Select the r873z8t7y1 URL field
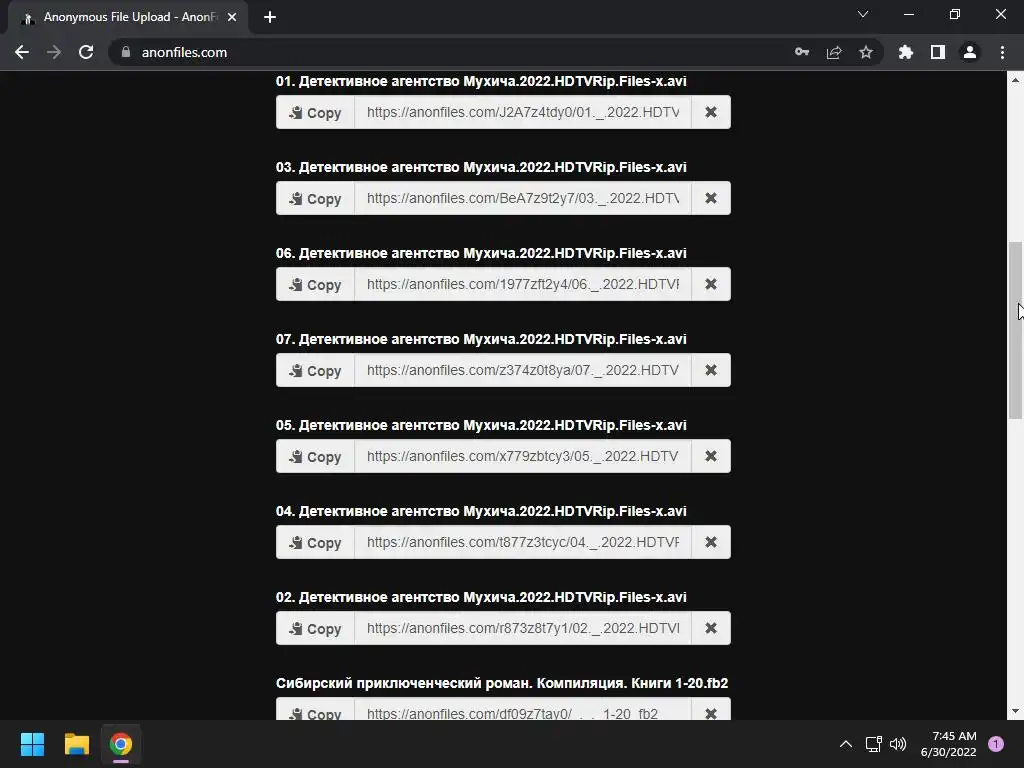 point(523,628)
